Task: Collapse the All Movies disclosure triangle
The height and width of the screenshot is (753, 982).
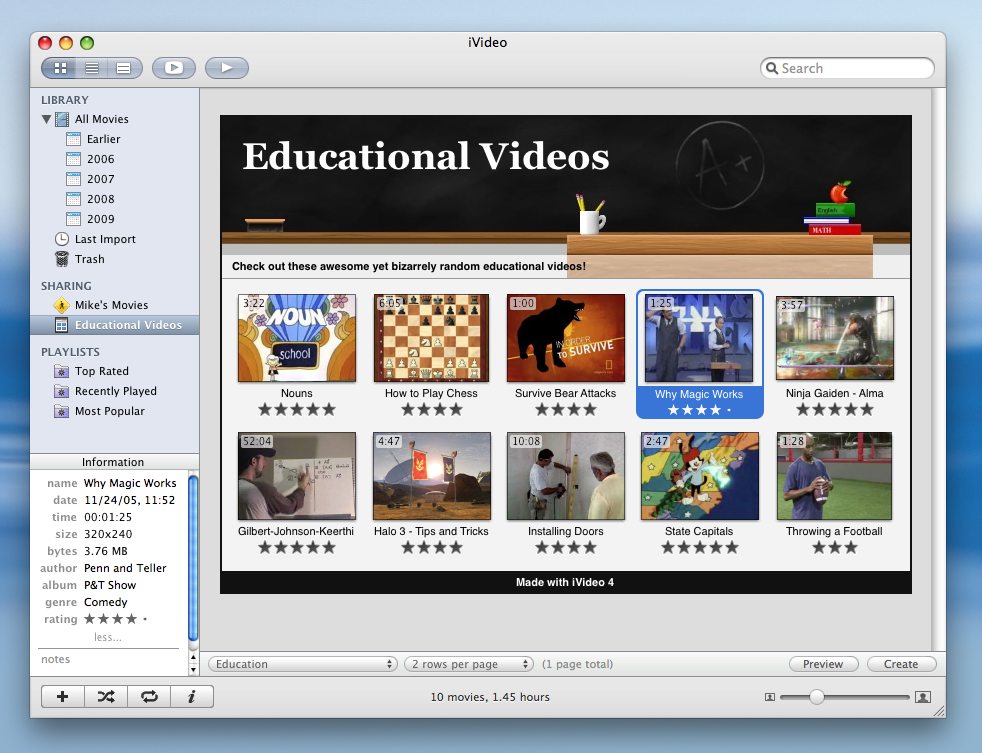Action: [x=46, y=118]
